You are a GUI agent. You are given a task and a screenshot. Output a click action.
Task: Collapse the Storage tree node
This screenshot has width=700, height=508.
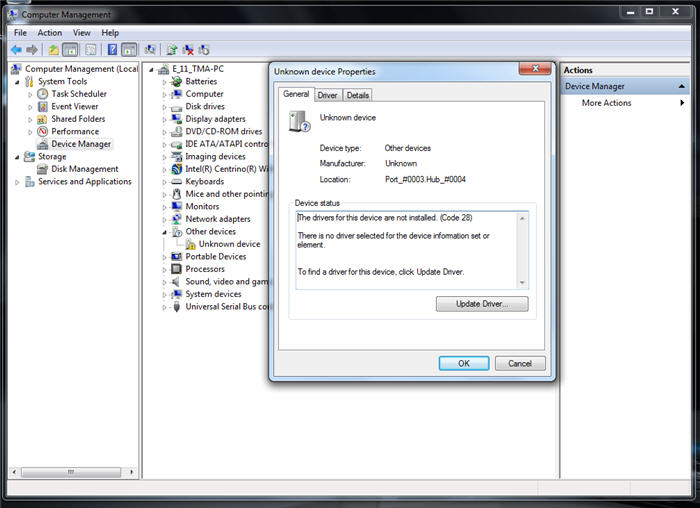[x=17, y=157]
